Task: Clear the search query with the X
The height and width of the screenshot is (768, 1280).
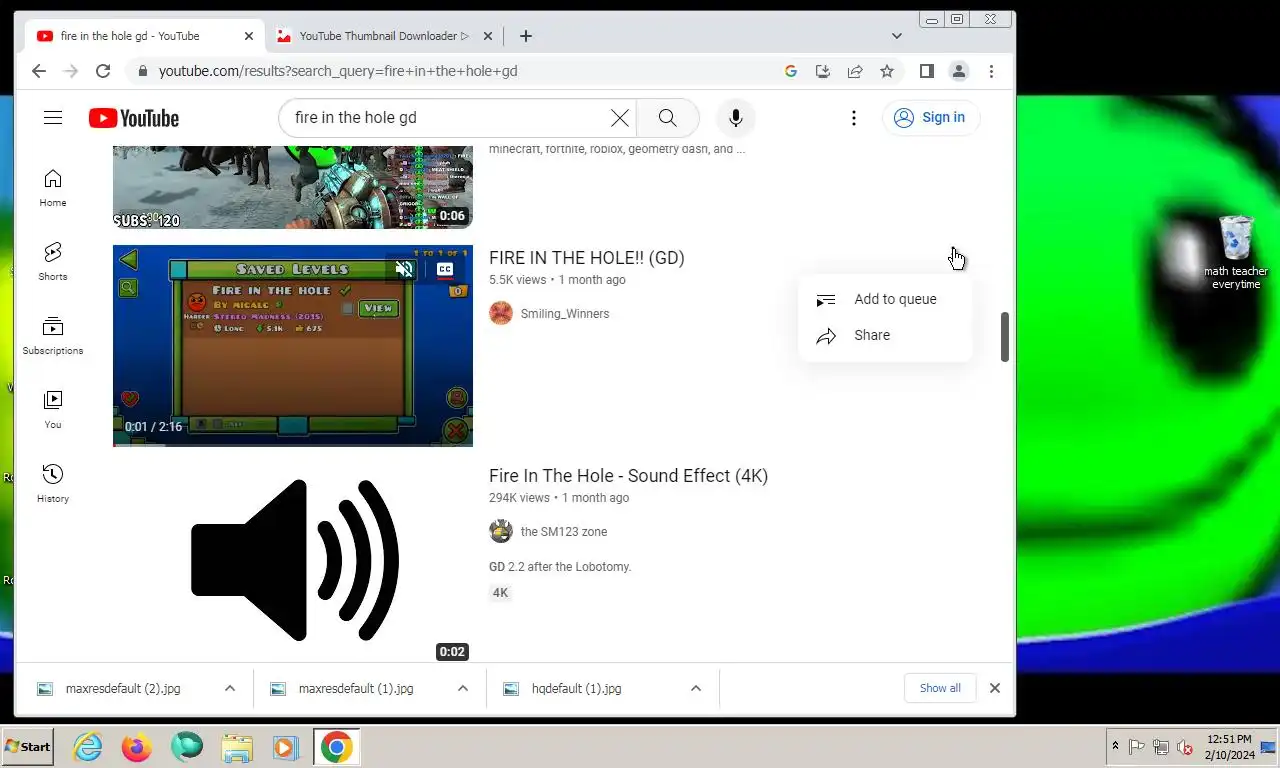Action: [620, 118]
